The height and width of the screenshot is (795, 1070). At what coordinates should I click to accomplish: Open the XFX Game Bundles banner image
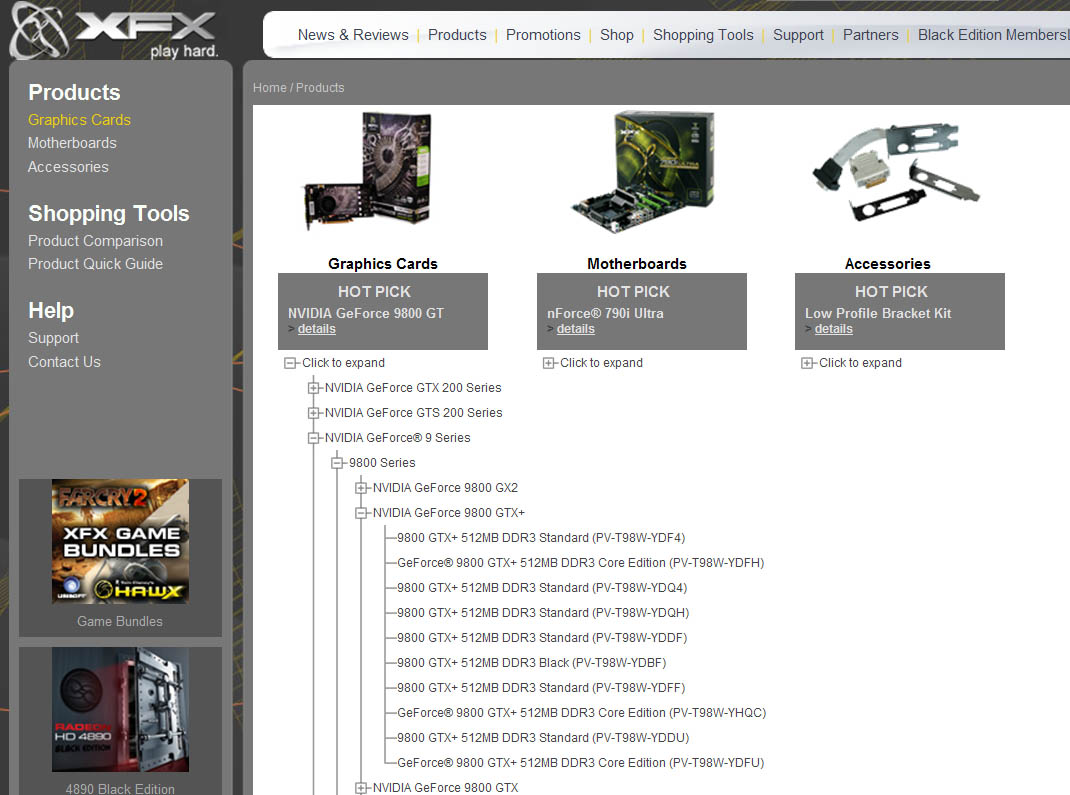tap(120, 541)
